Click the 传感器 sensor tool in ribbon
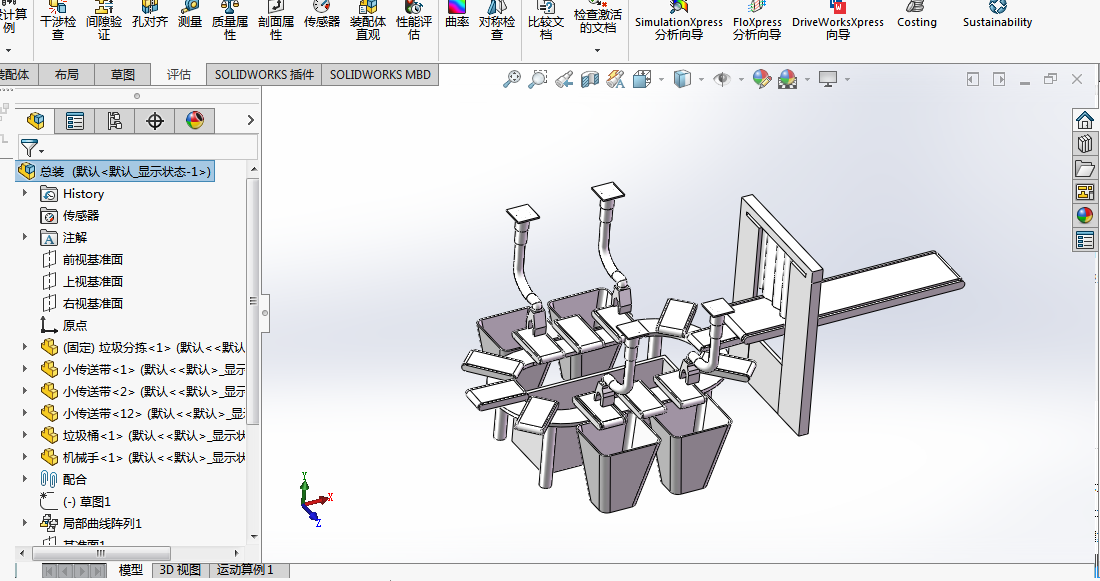The image size is (1100, 581). click(322, 15)
